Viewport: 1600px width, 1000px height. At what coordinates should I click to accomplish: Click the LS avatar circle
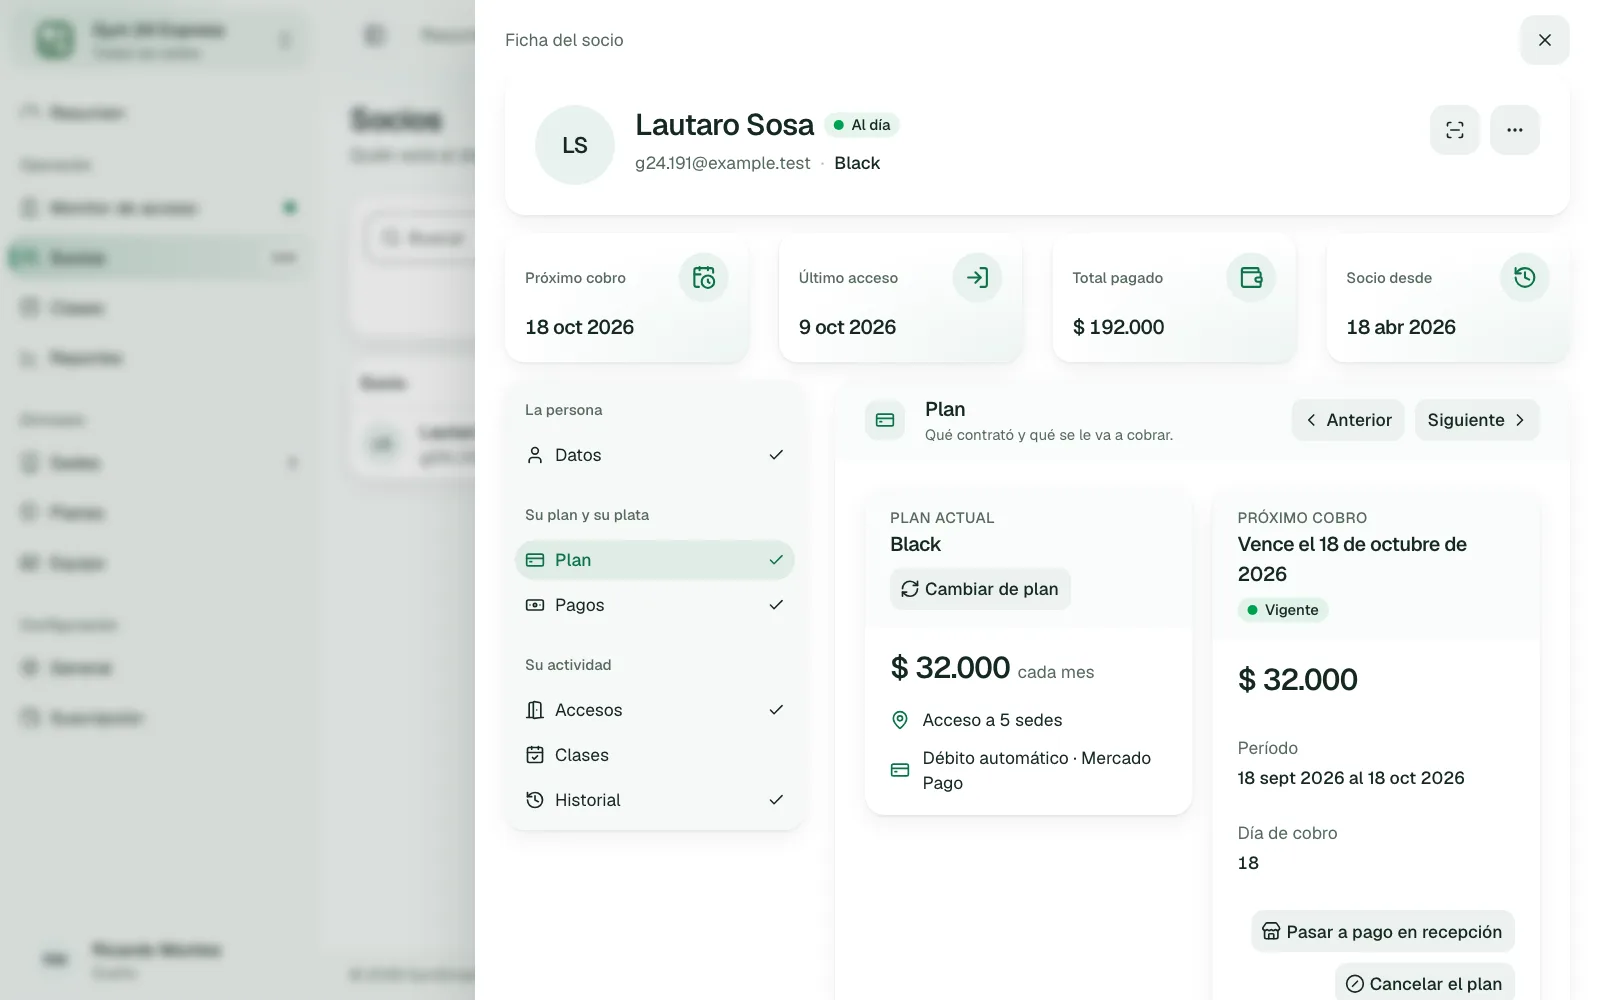574,145
